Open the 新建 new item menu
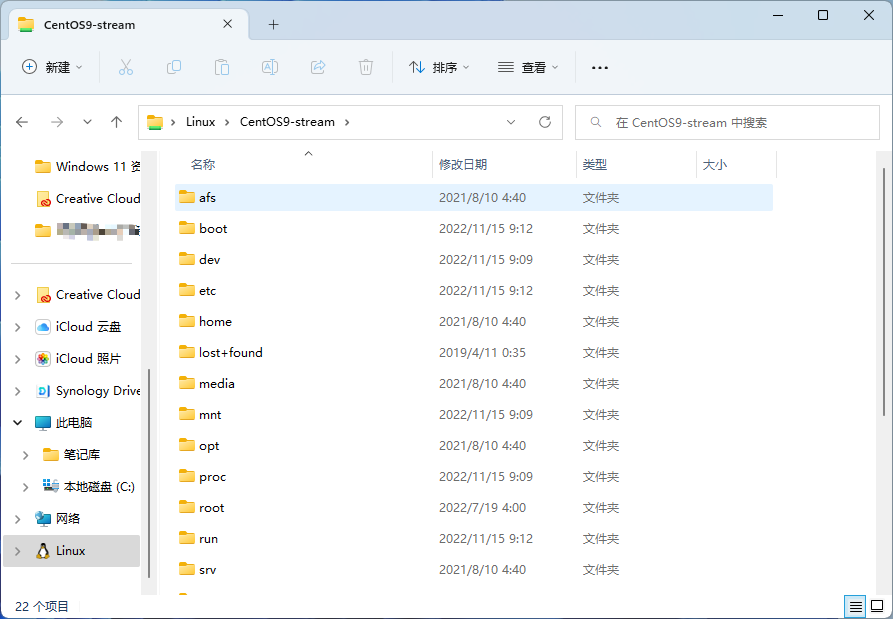The image size is (893, 619). click(52, 67)
